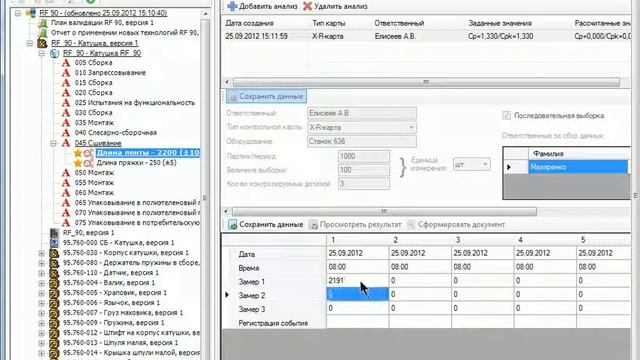The height and width of the screenshot is (360, 640).
Task: Click Замер 2 cell in column 2
Action: click(x=420, y=294)
